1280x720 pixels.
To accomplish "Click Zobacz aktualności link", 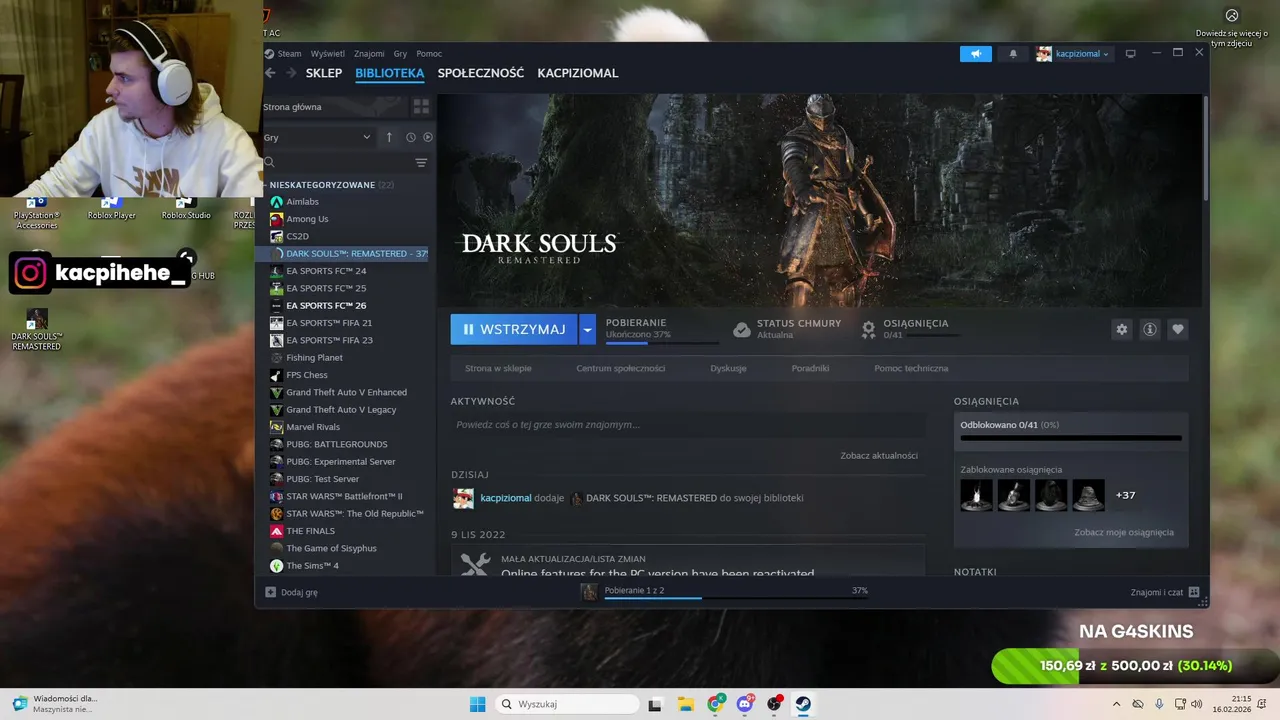I will point(879,455).
